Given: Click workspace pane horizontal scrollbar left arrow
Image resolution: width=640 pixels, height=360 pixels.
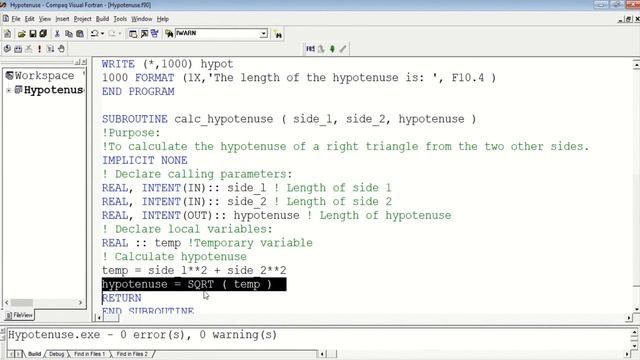Looking at the screenshot, I should (7, 302).
